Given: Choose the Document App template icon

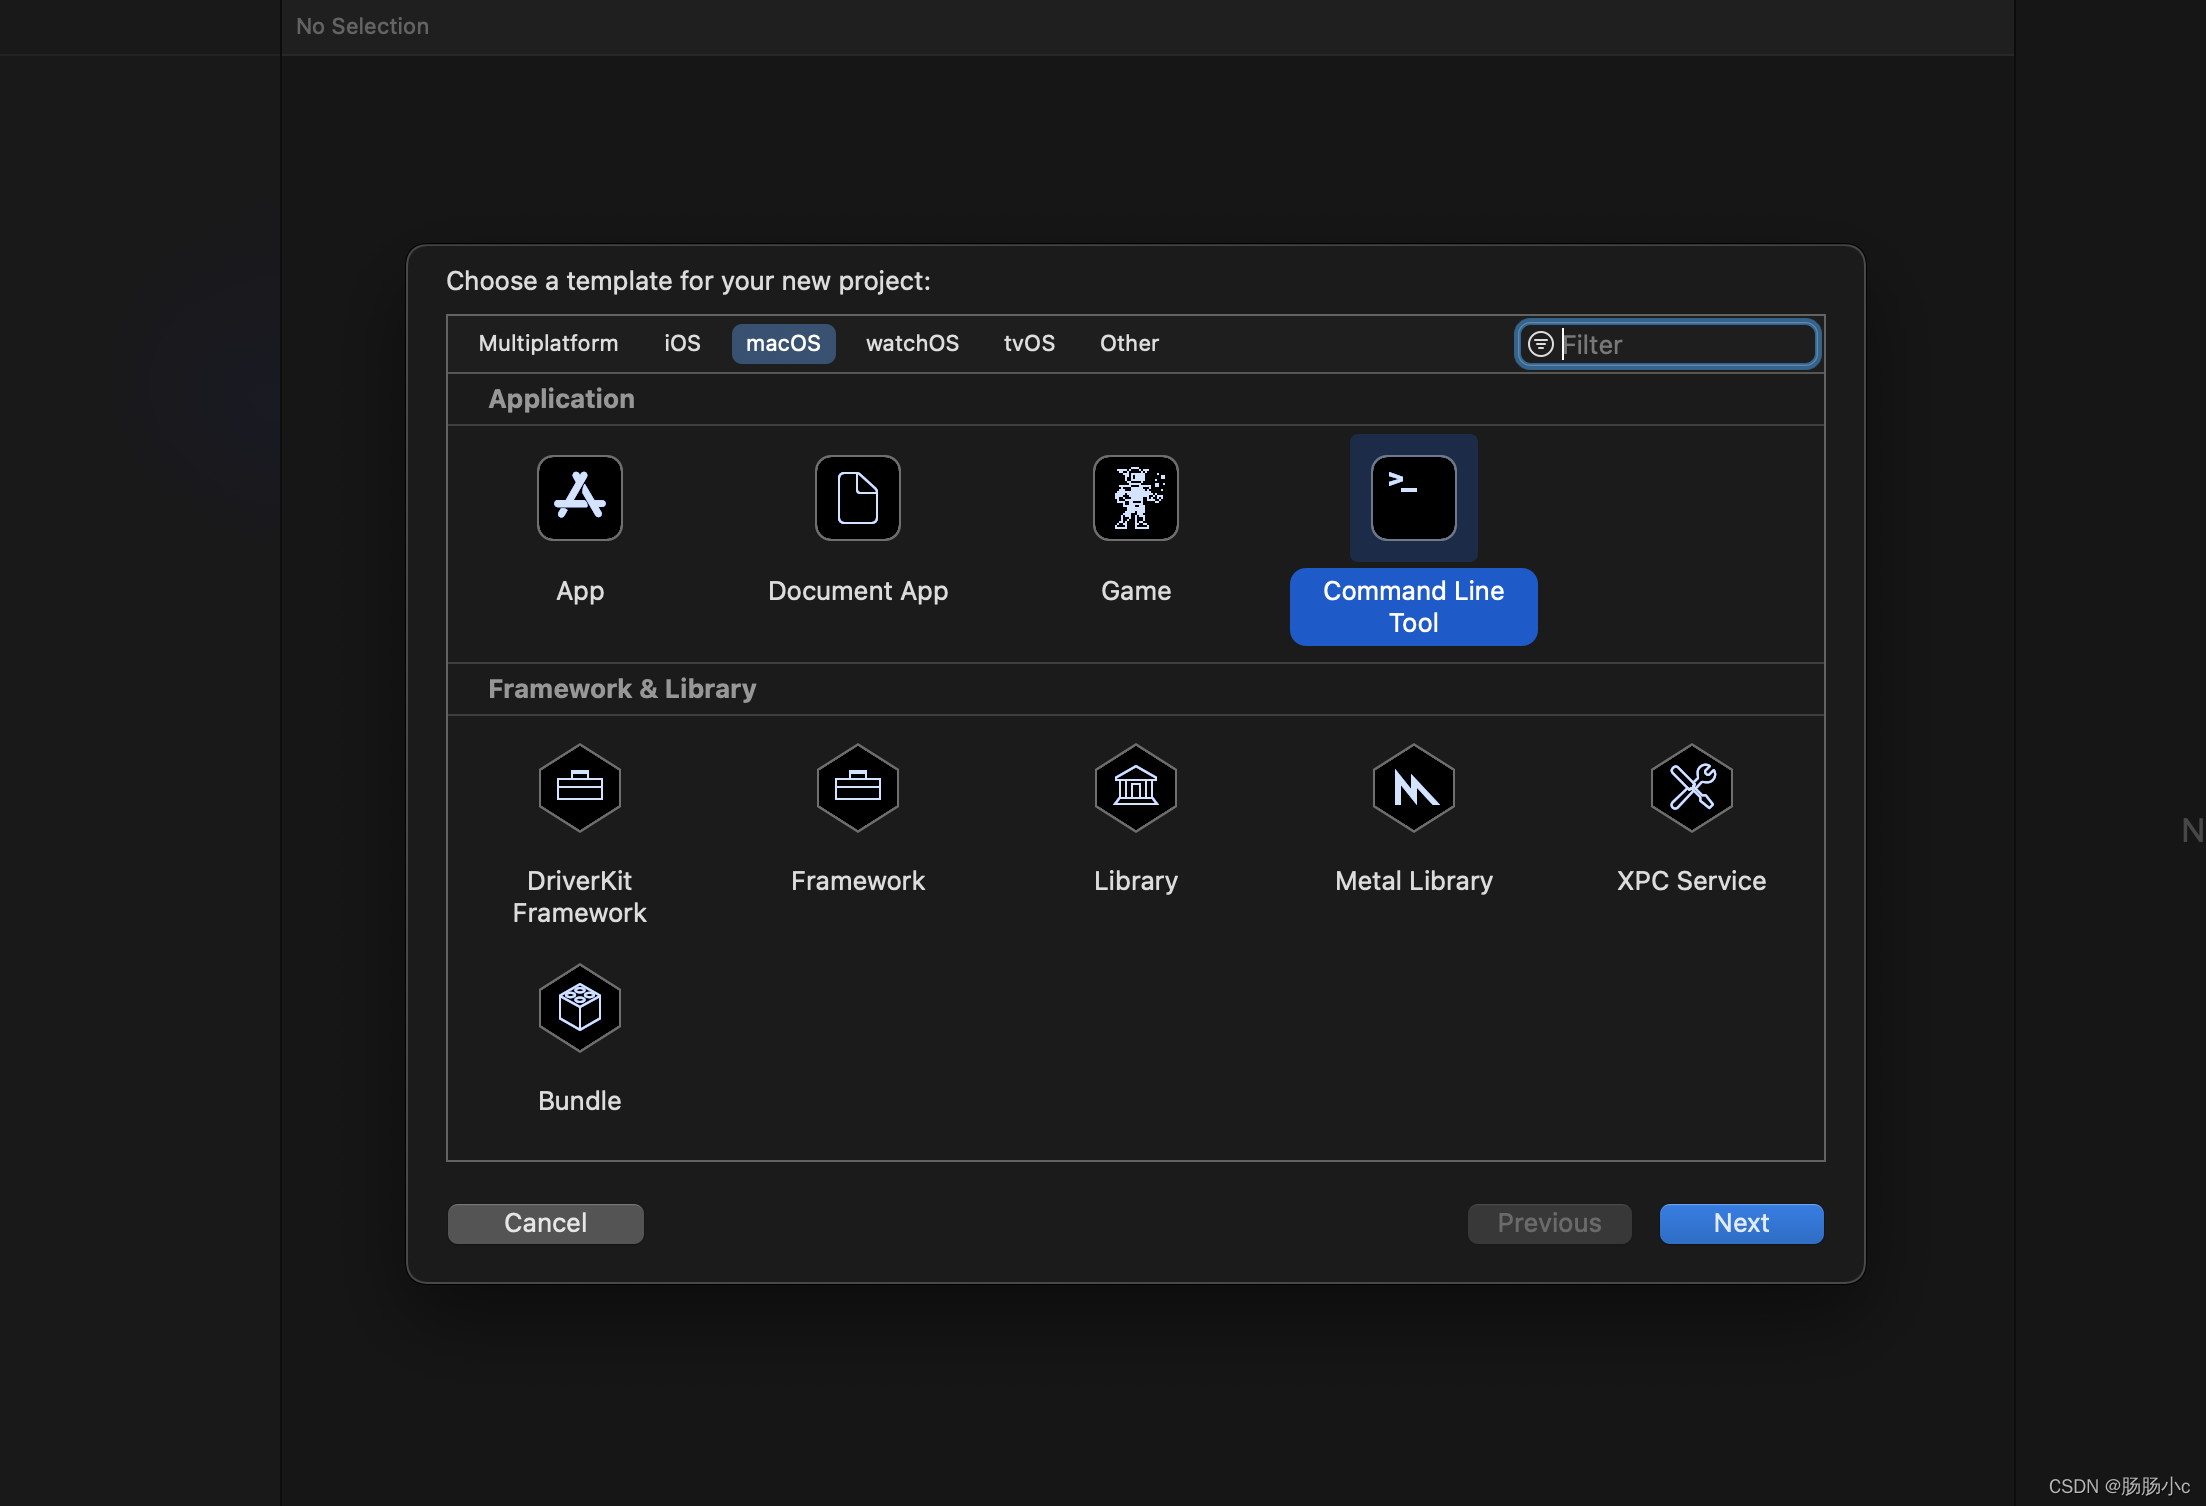Looking at the screenshot, I should pos(858,498).
